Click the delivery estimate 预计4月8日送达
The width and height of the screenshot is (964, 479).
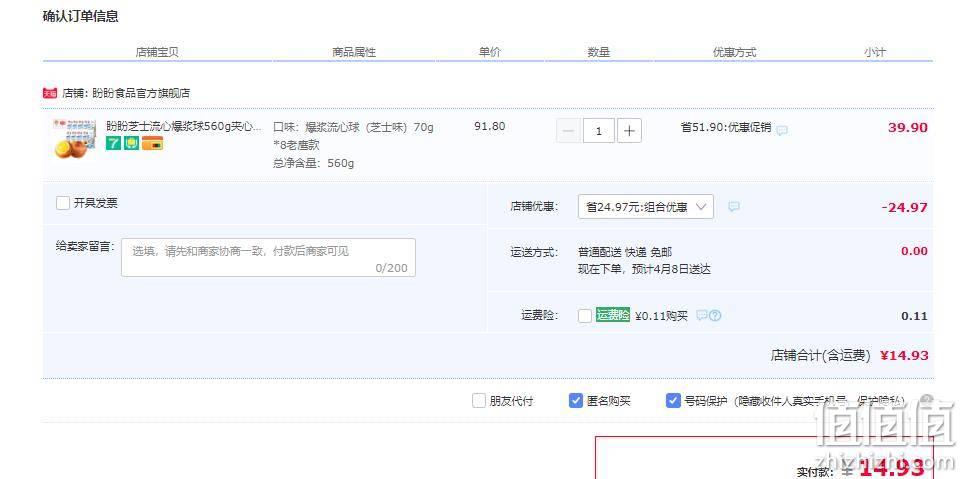point(671,269)
